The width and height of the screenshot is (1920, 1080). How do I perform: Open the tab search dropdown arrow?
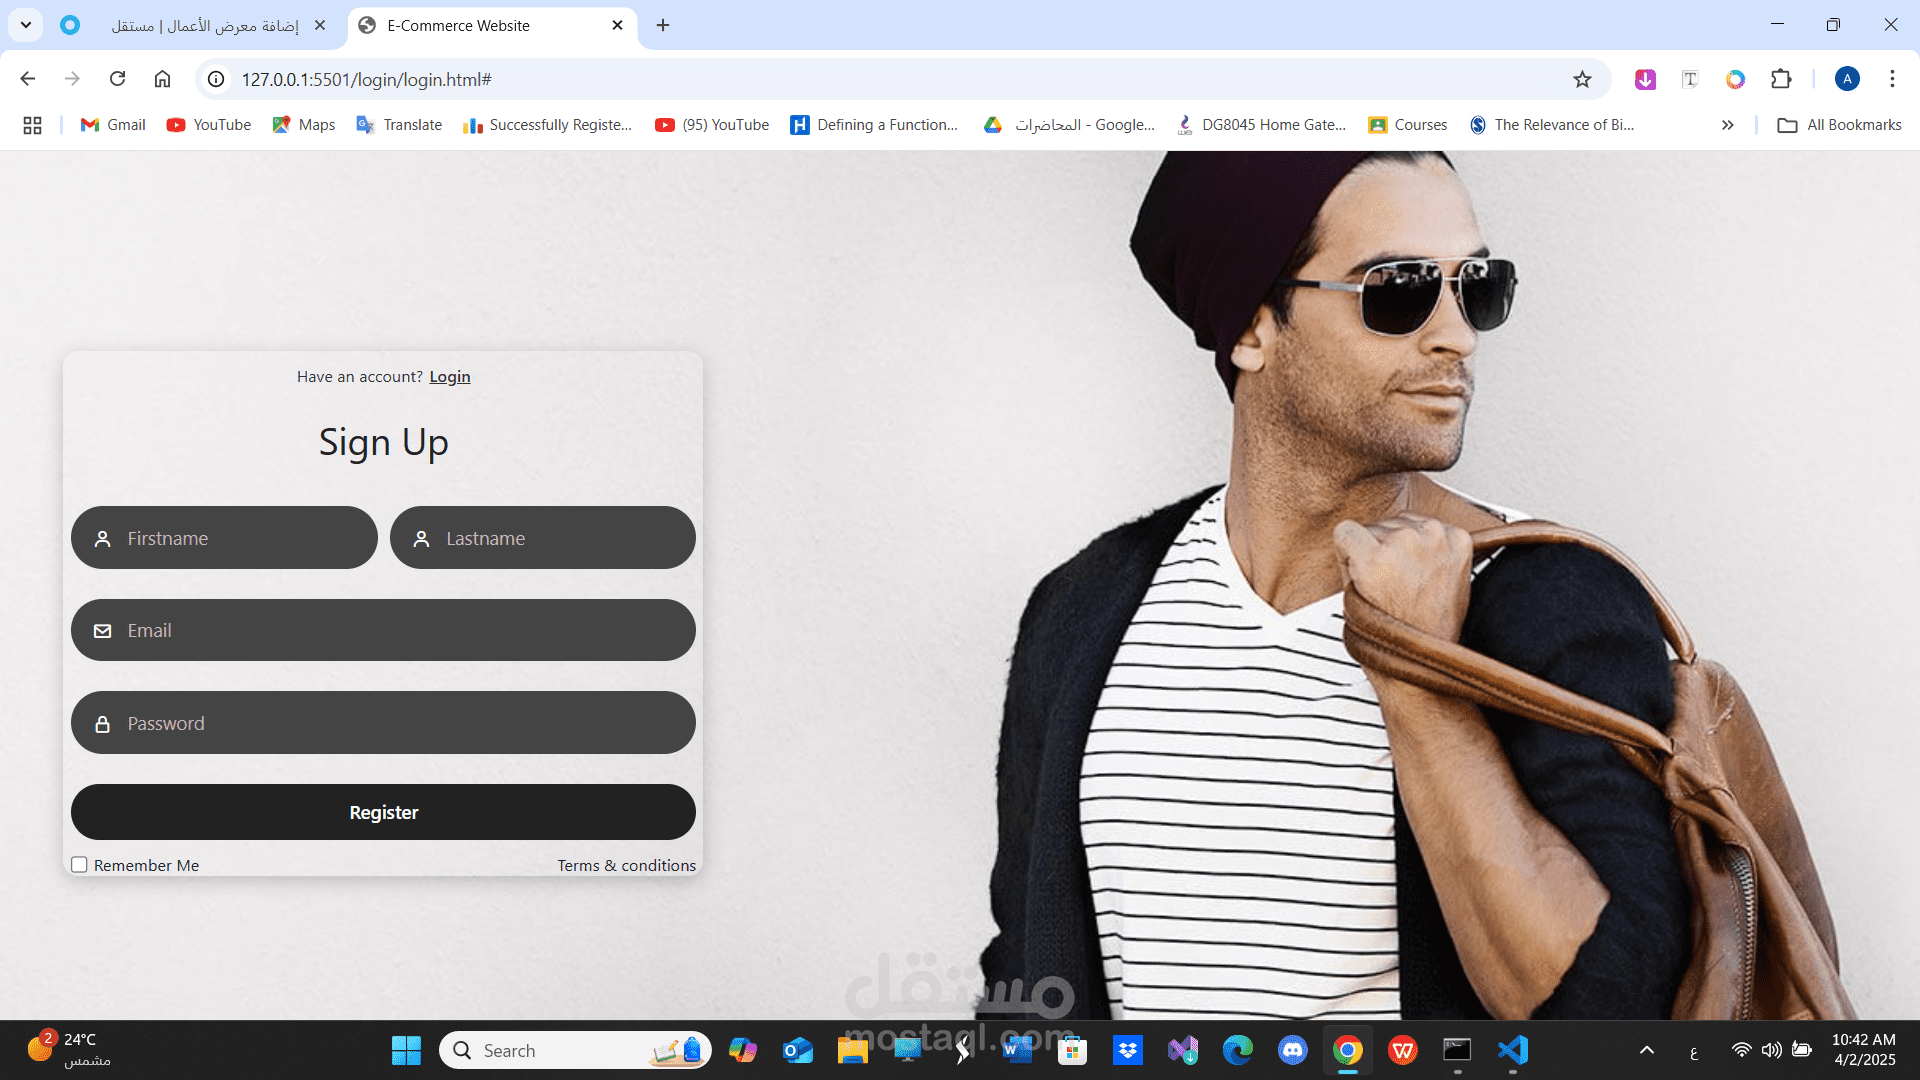26,25
